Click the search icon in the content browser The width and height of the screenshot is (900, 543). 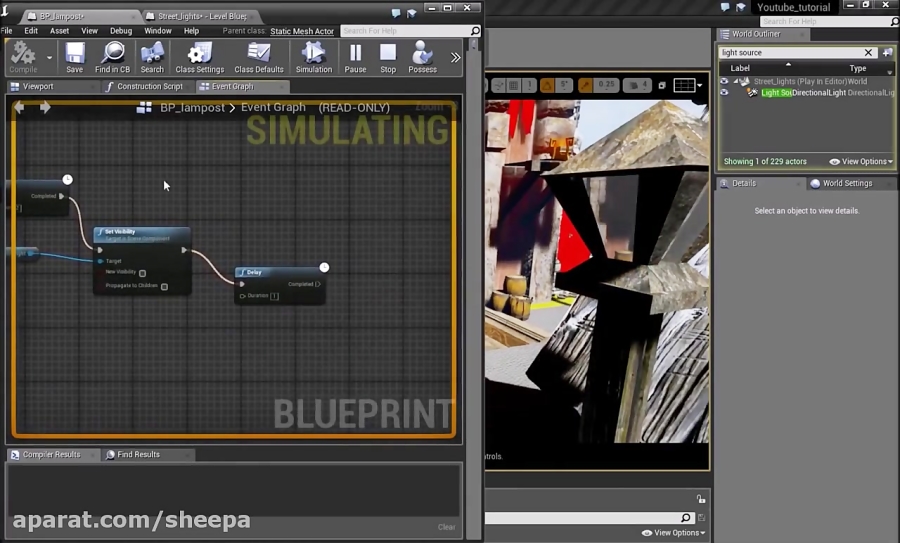coord(686,518)
